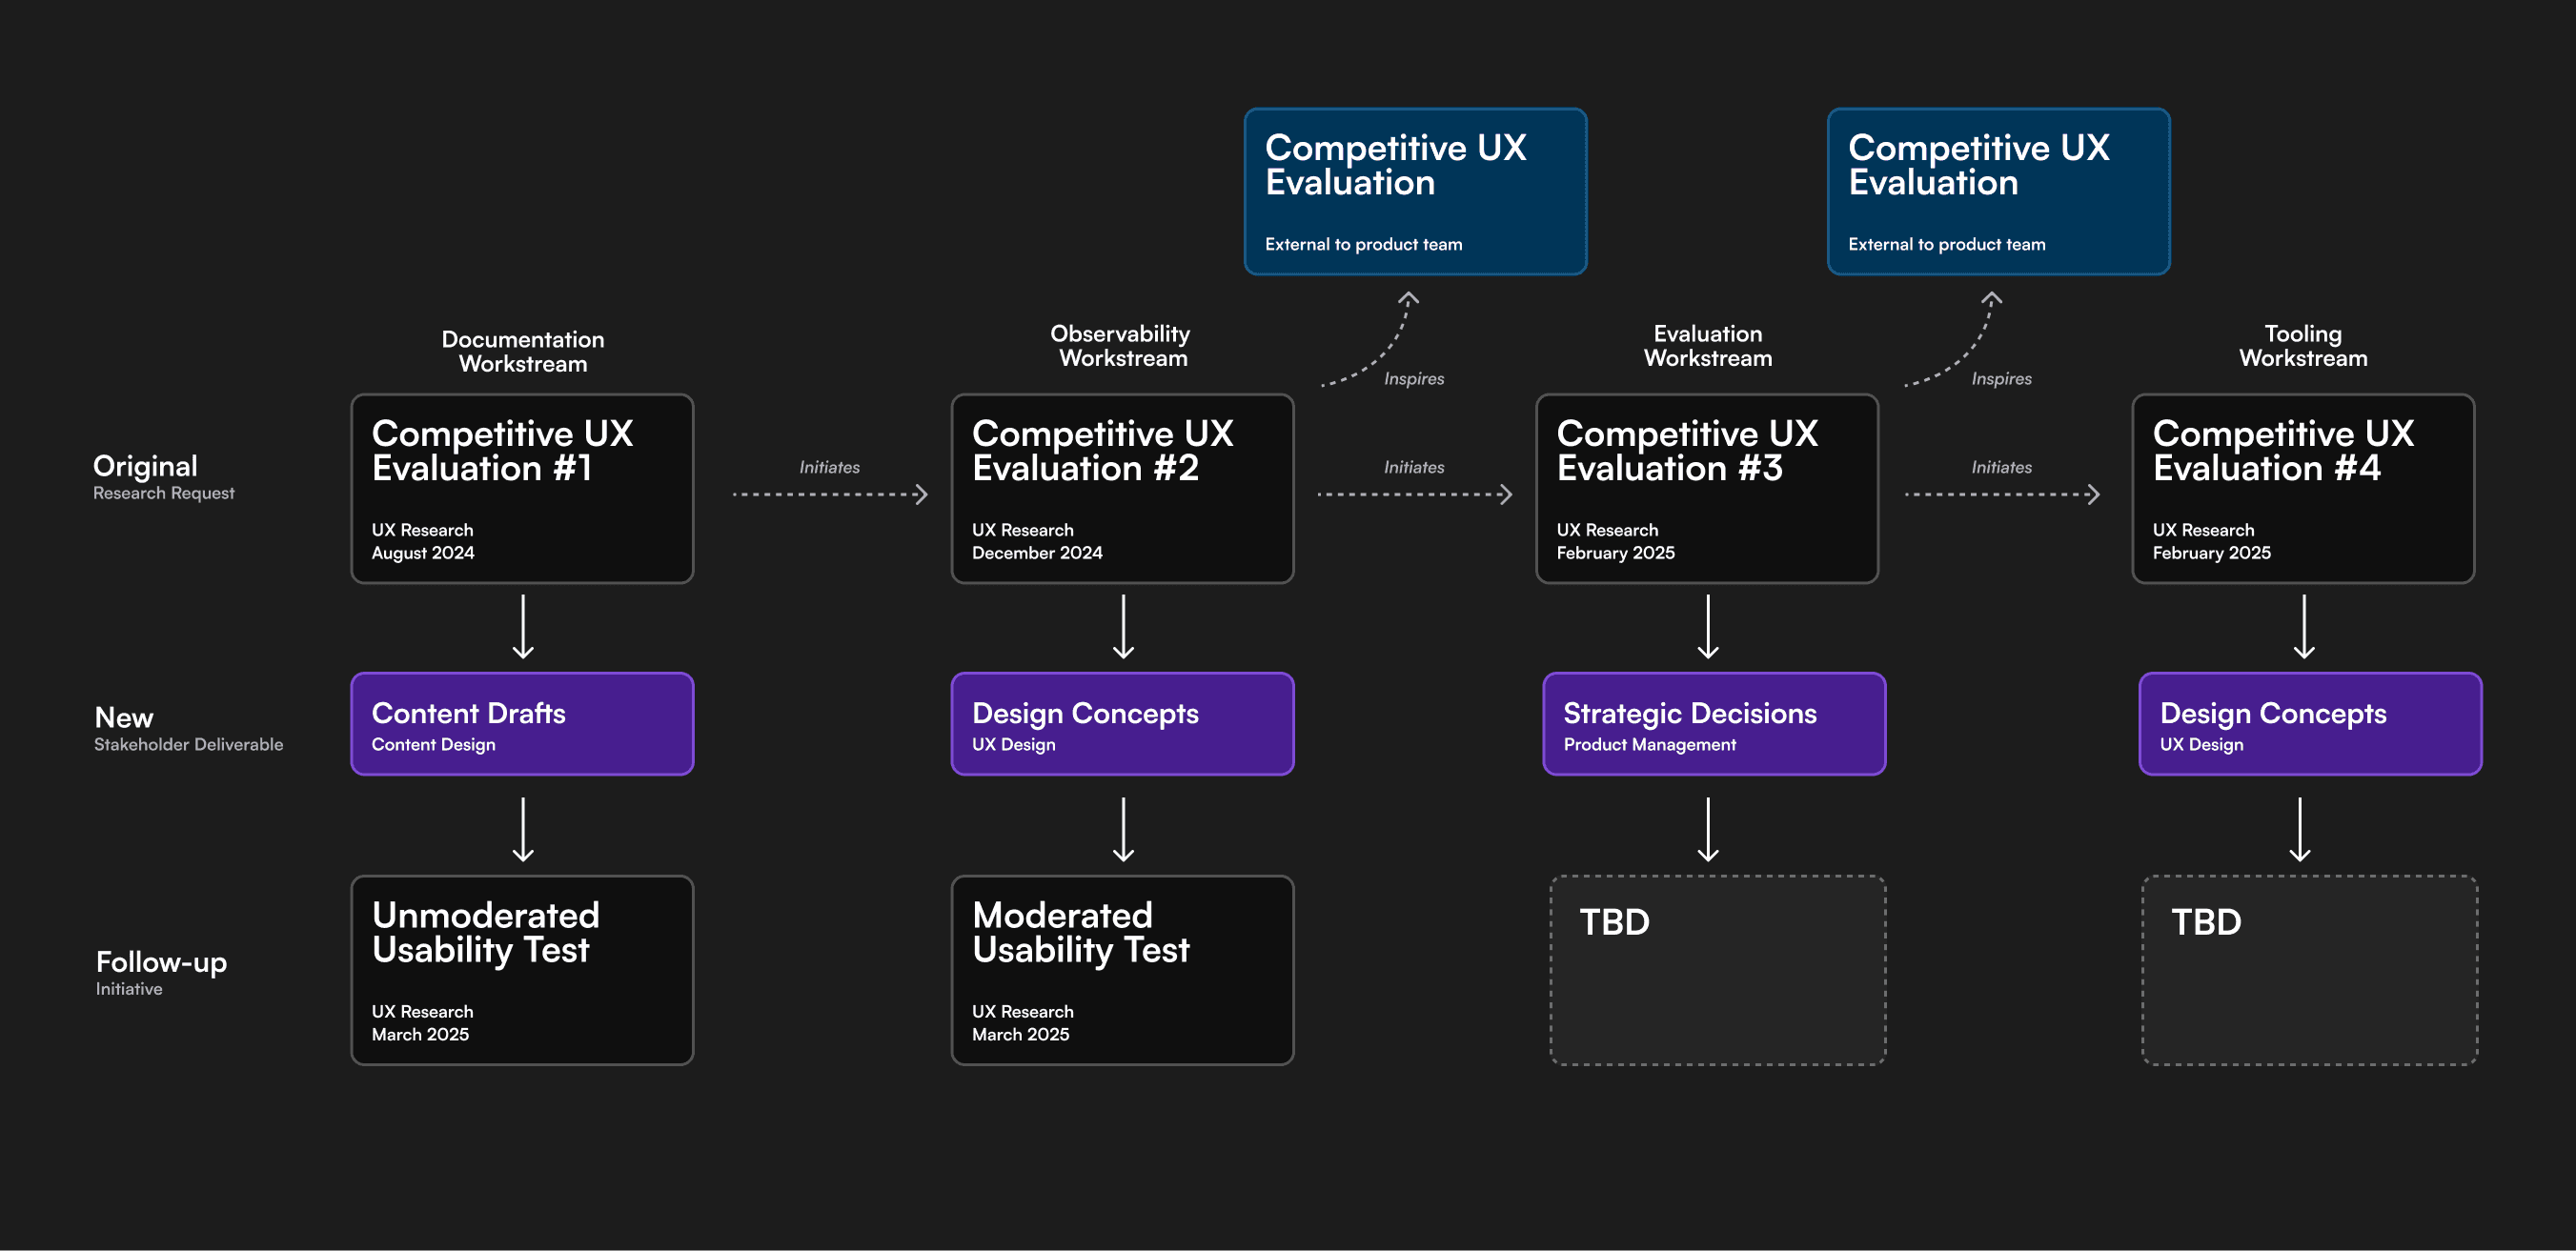
Task: Click the Documentation Workstream heading
Action: [523, 351]
